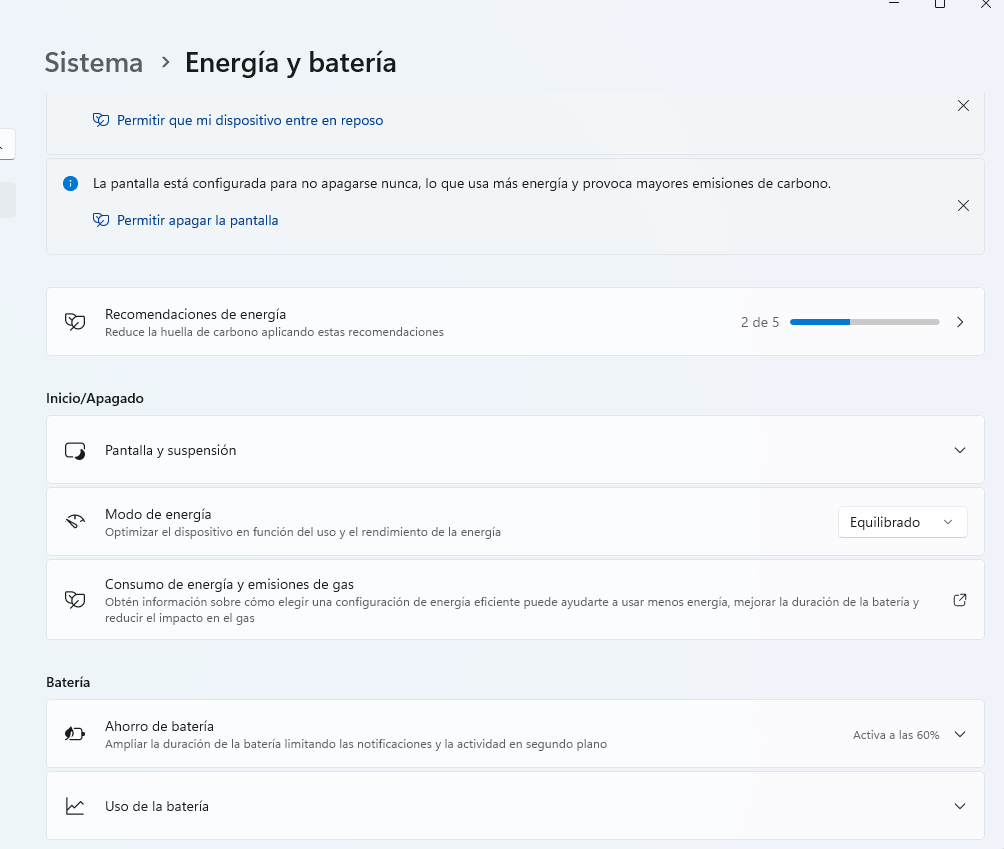Open external link icon for Consumo de energía
This screenshot has width=1004, height=849.
tap(960, 600)
